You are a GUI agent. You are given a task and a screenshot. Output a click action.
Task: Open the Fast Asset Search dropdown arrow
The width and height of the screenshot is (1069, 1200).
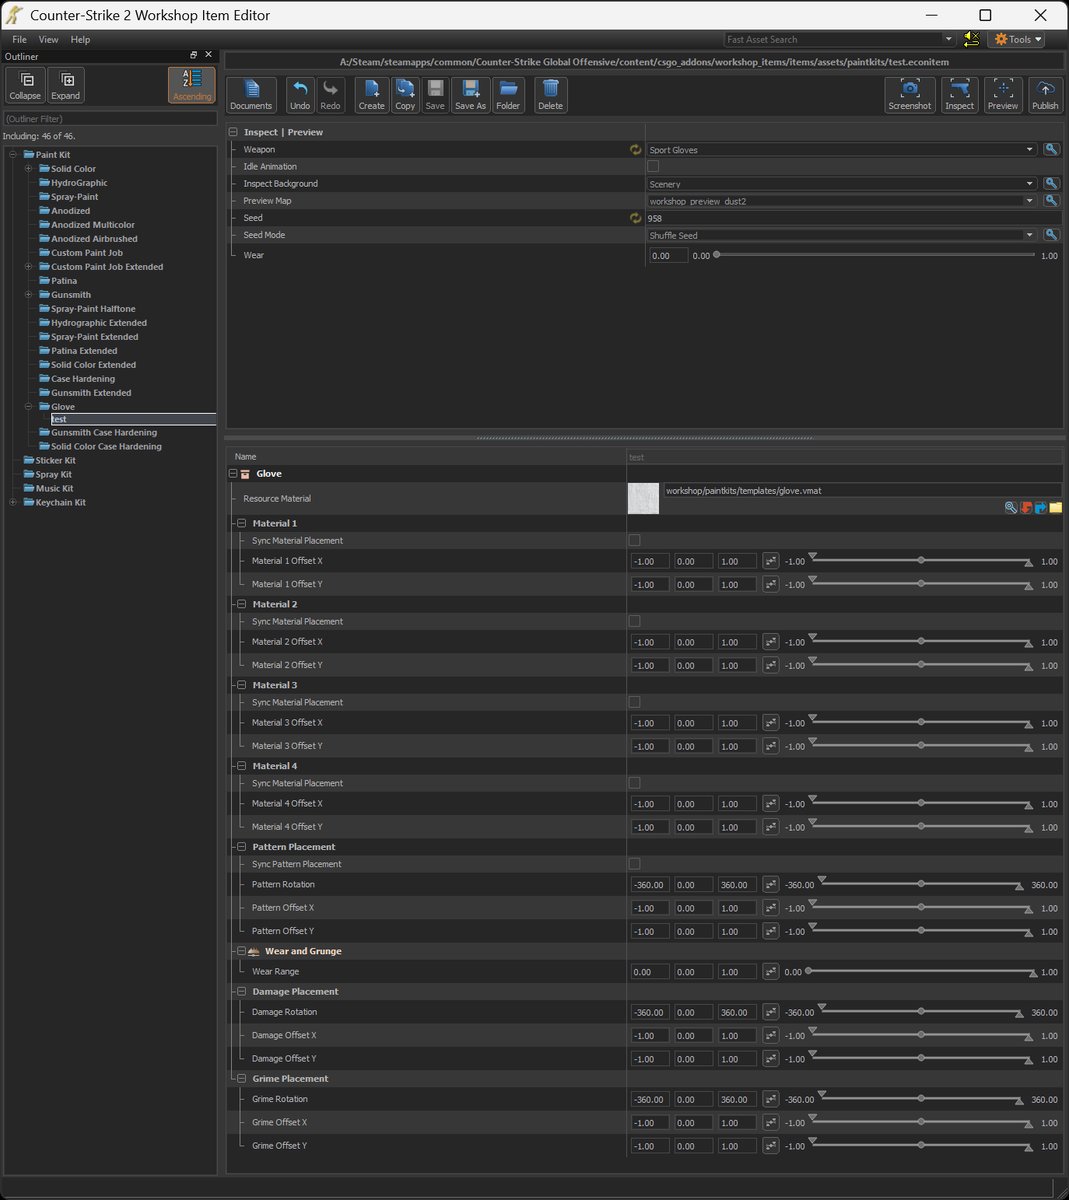point(949,39)
